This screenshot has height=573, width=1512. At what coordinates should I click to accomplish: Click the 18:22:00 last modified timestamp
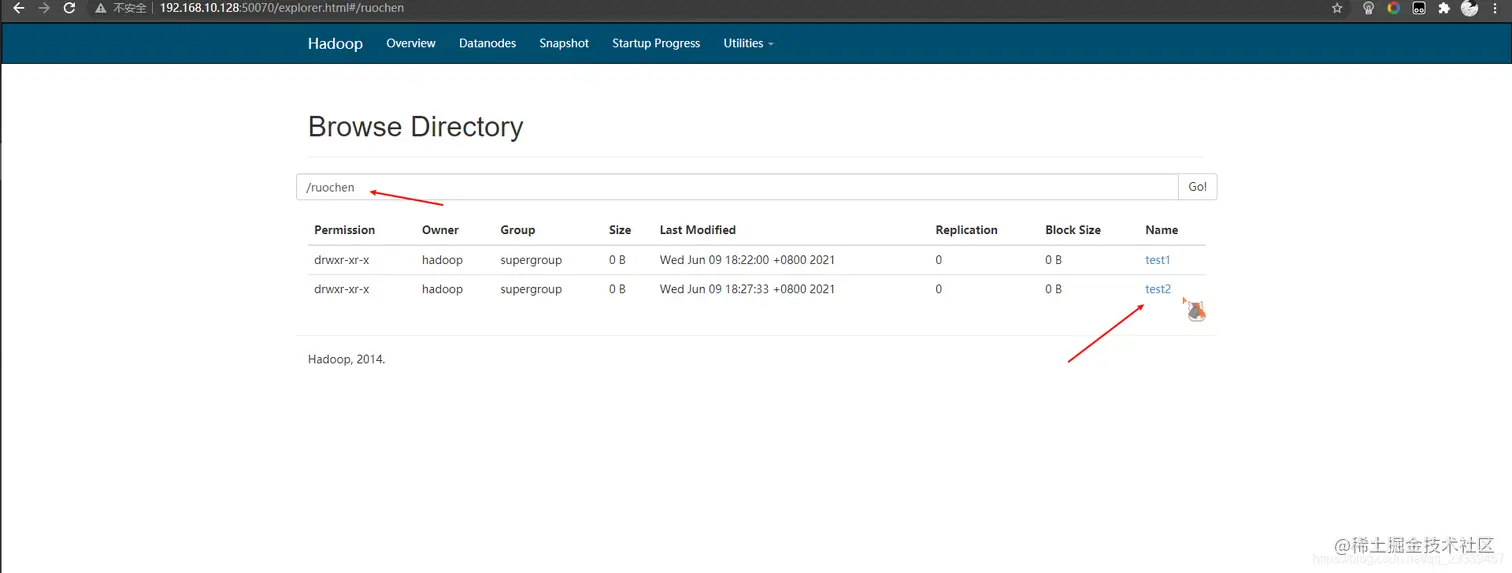pyautogui.click(x=747, y=260)
